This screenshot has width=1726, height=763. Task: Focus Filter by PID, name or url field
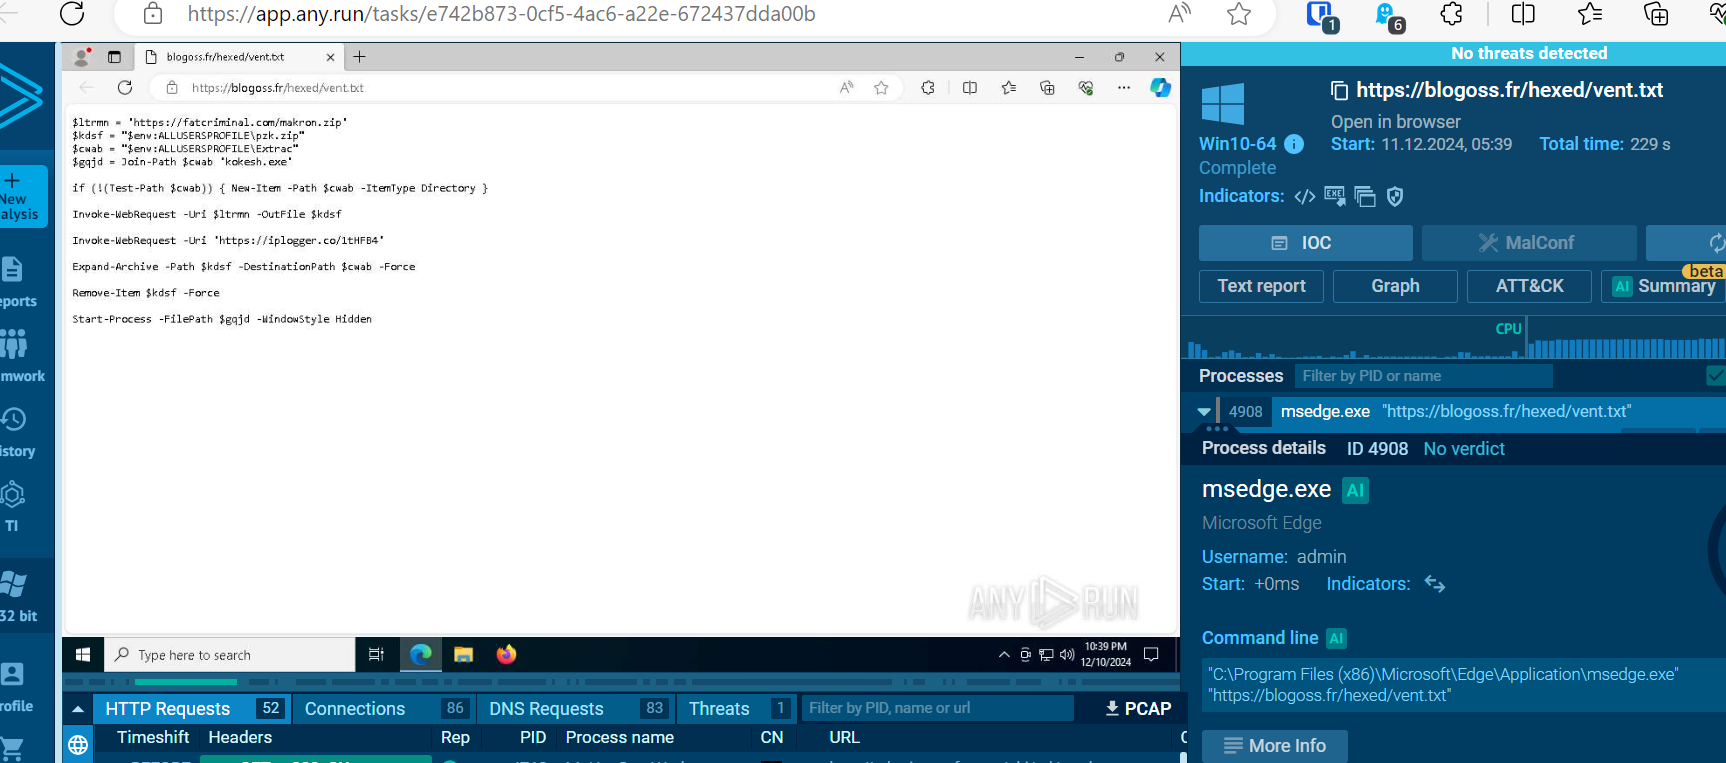(x=937, y=708)
